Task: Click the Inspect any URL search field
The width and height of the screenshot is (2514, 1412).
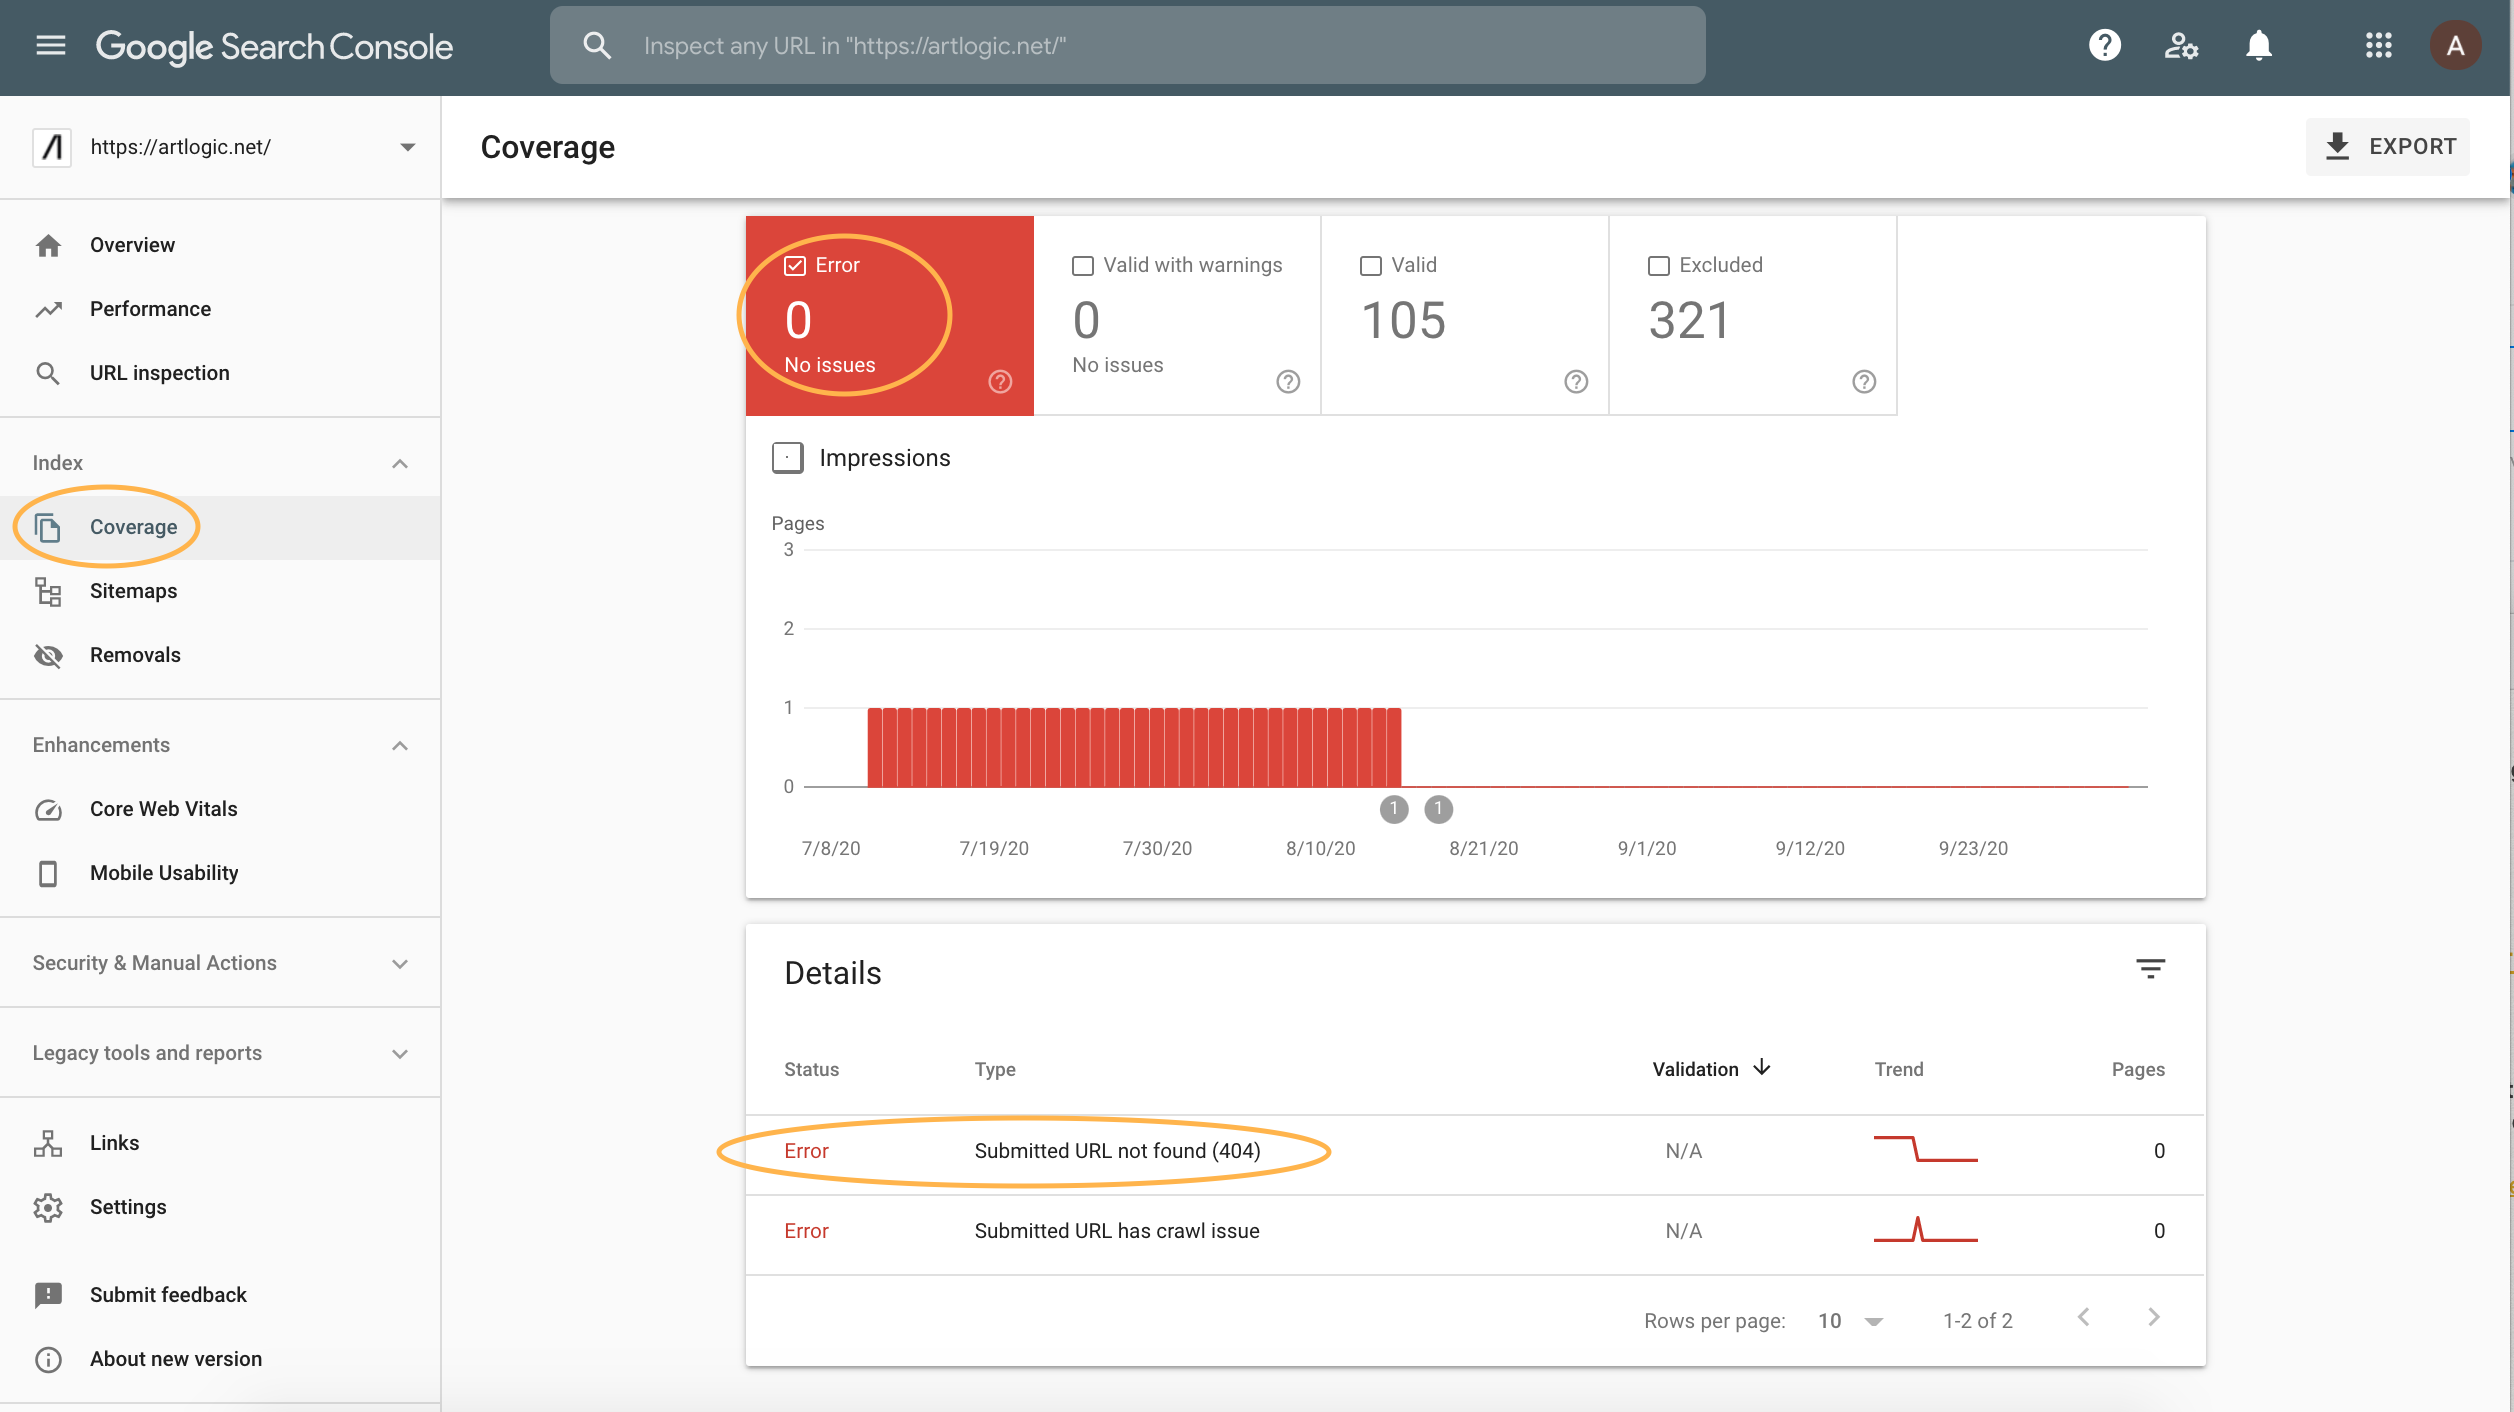Action: 1127,46
